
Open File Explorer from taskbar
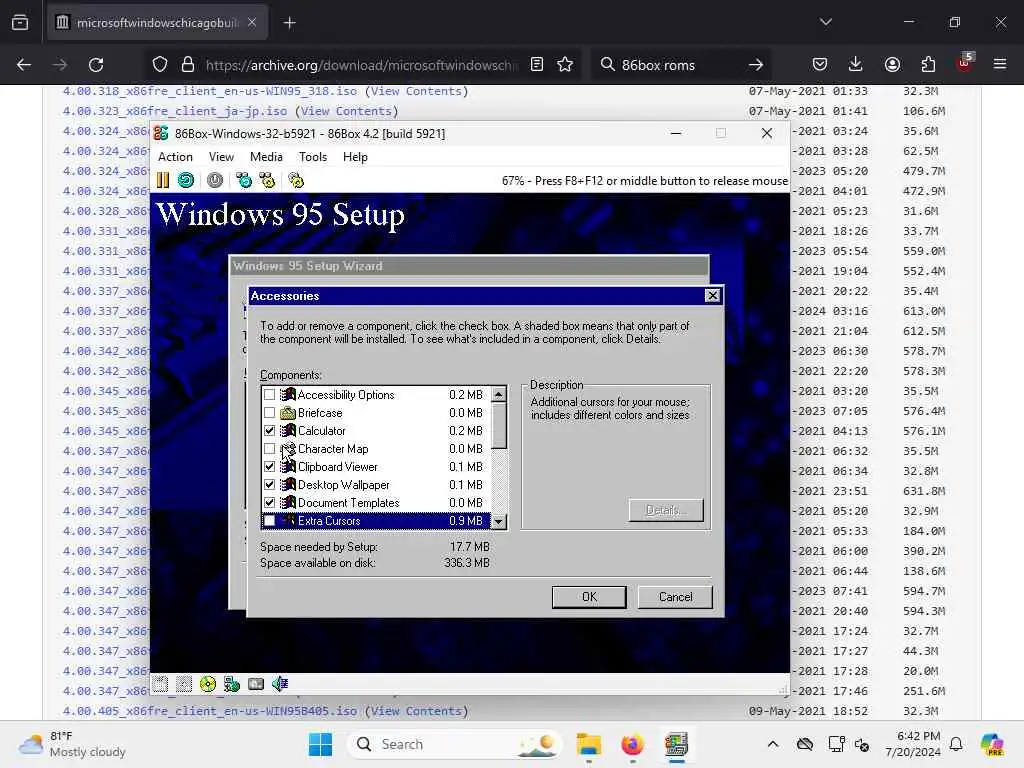(588, 744)
